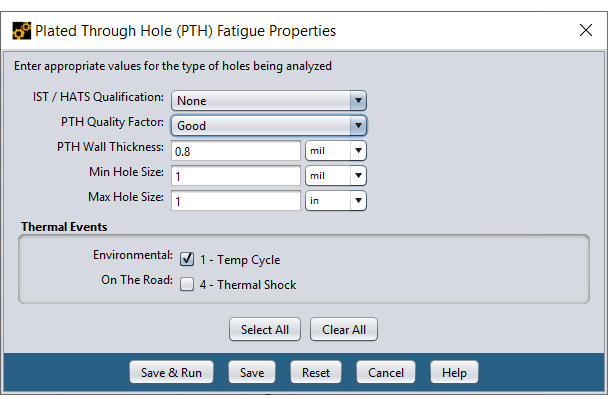608x399 pixels.
Task: Reset the dialog values
Action: 316,372
